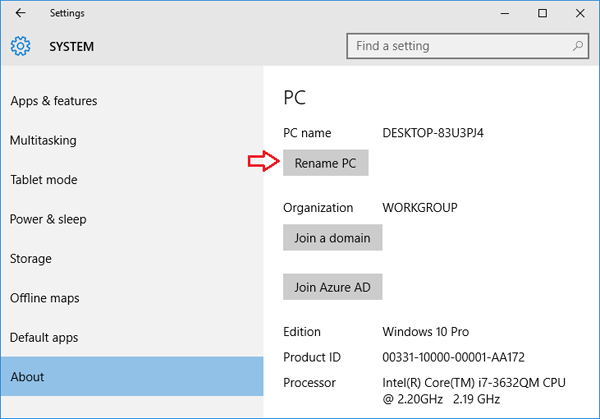
Task: Select the About category
Action: coord(27,377)
